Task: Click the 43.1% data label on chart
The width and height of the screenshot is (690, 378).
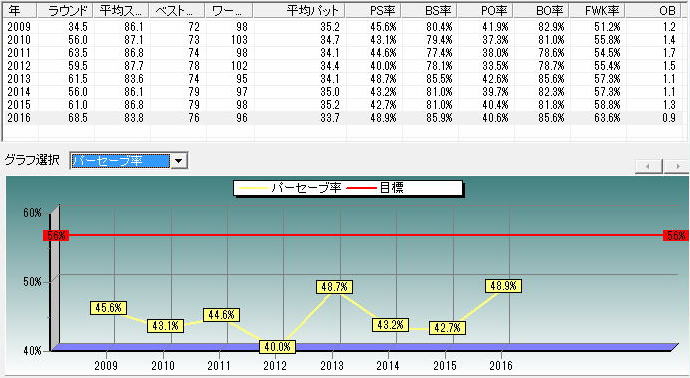Action: coord(165,326)
